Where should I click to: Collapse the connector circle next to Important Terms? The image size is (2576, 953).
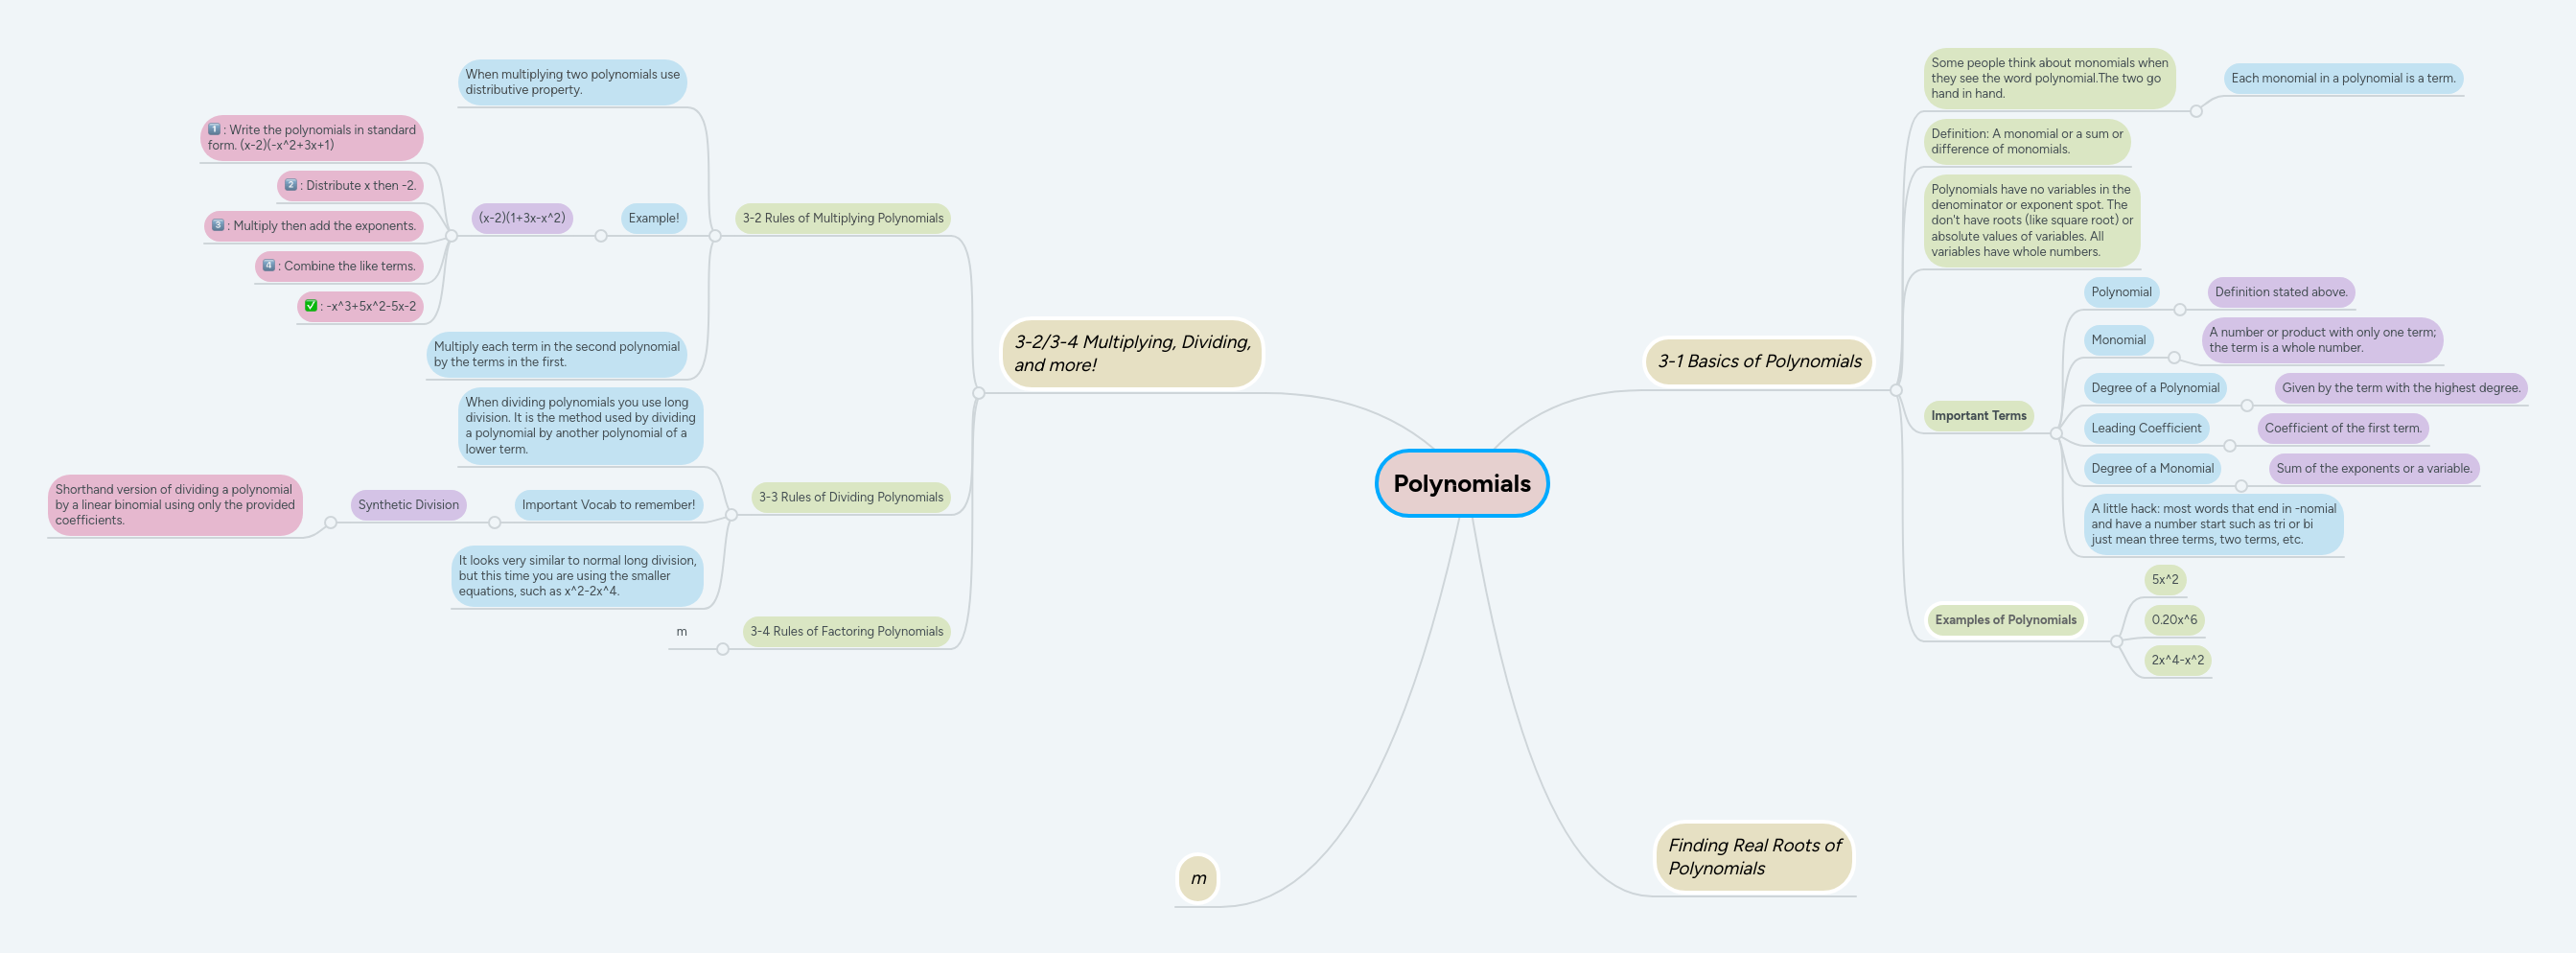click(x=2056, y=434)
